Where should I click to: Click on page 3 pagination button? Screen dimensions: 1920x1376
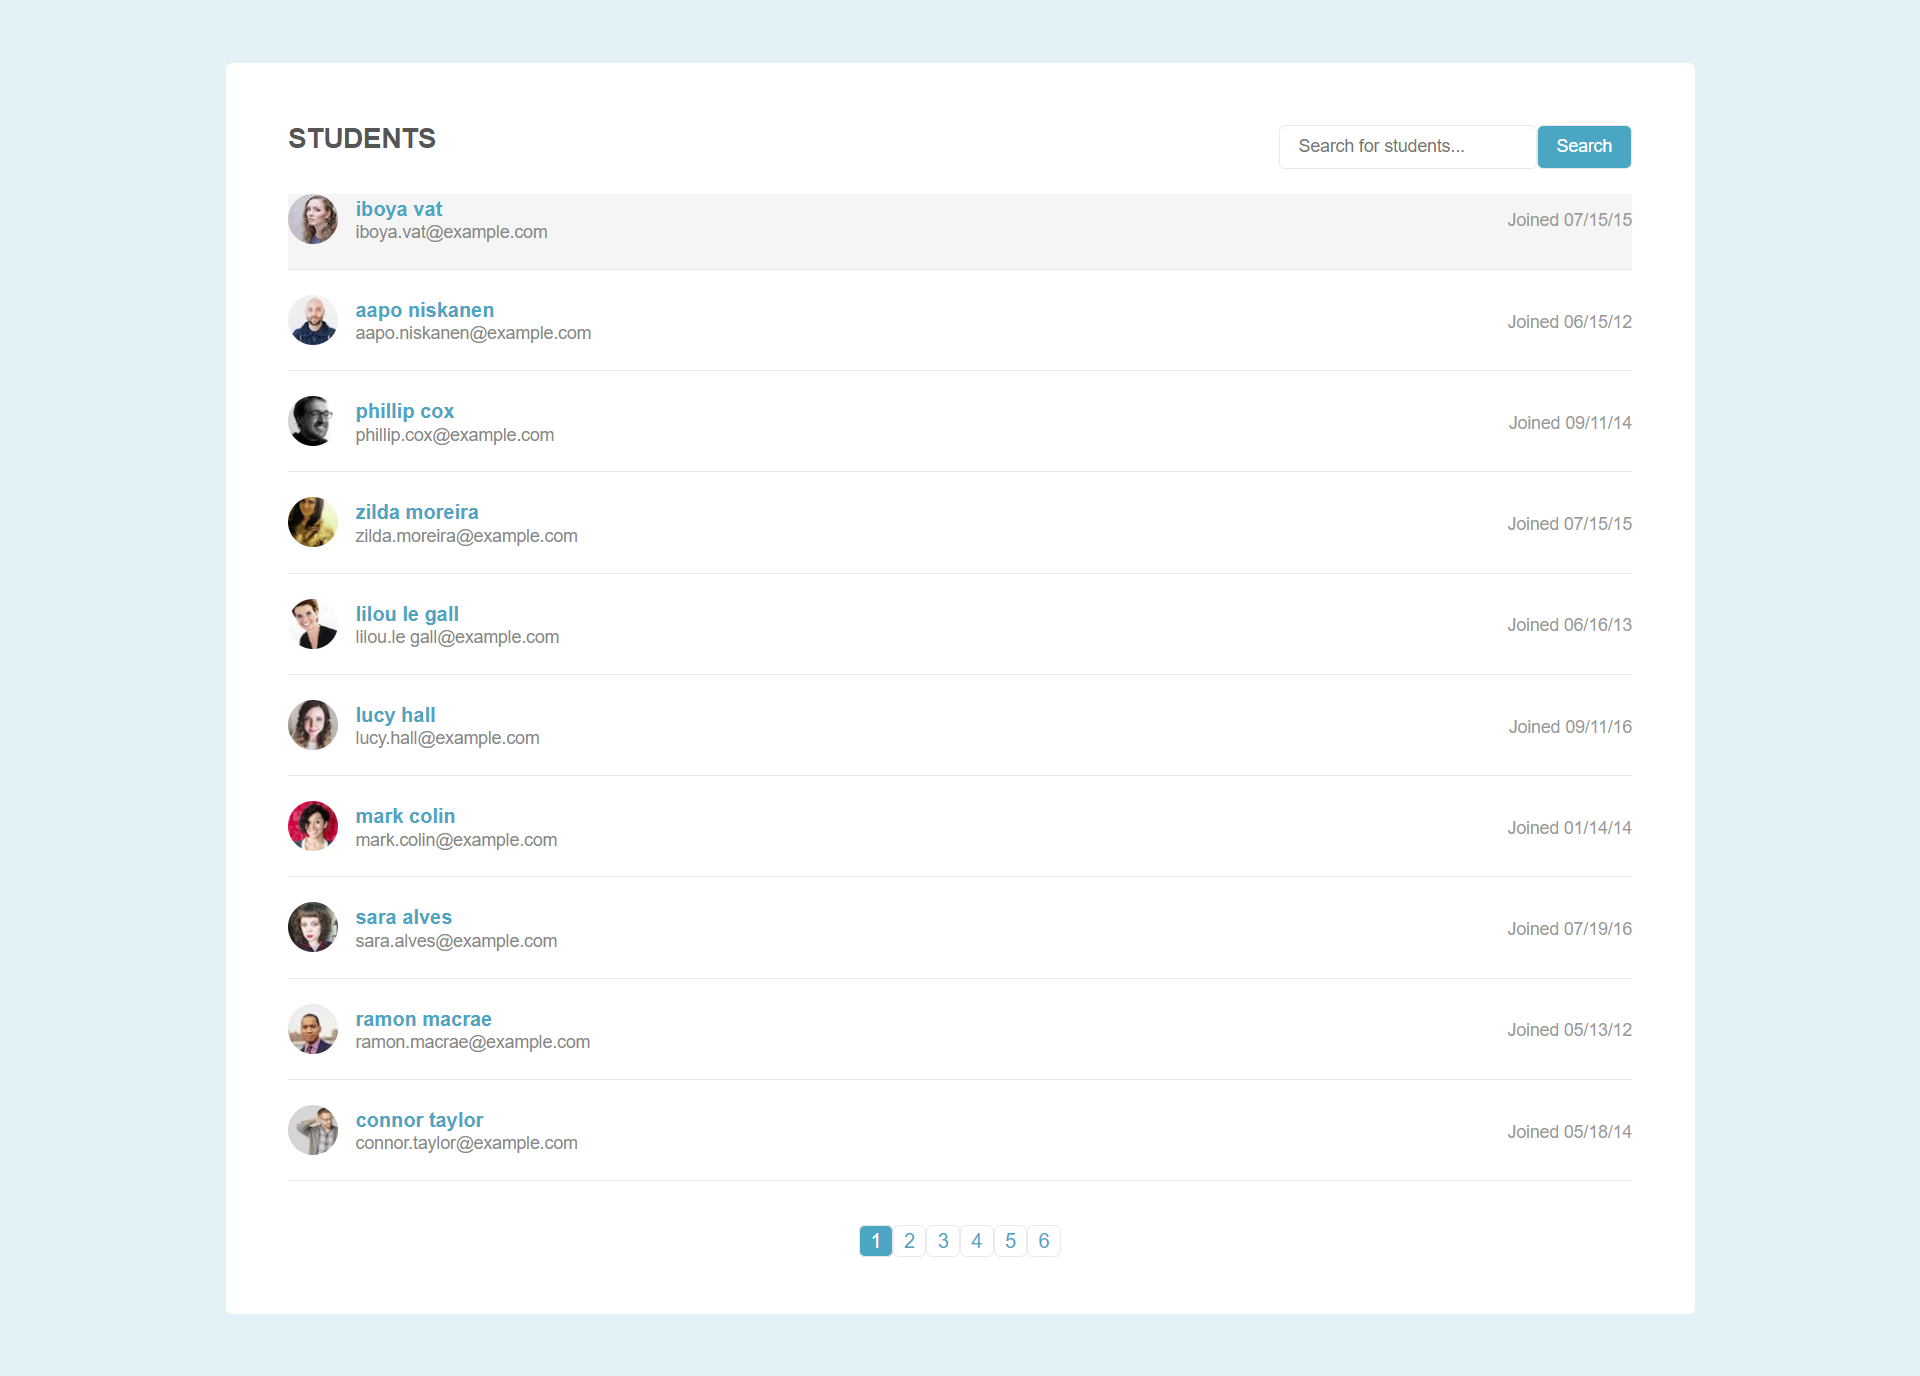(x=942, y=1240)
